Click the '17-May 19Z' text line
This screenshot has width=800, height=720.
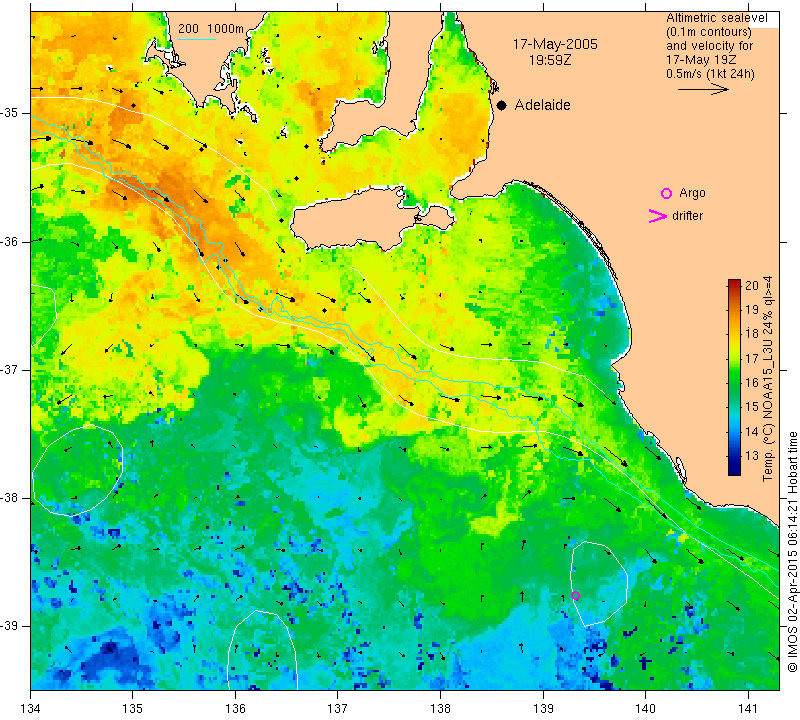click(701, 60)
